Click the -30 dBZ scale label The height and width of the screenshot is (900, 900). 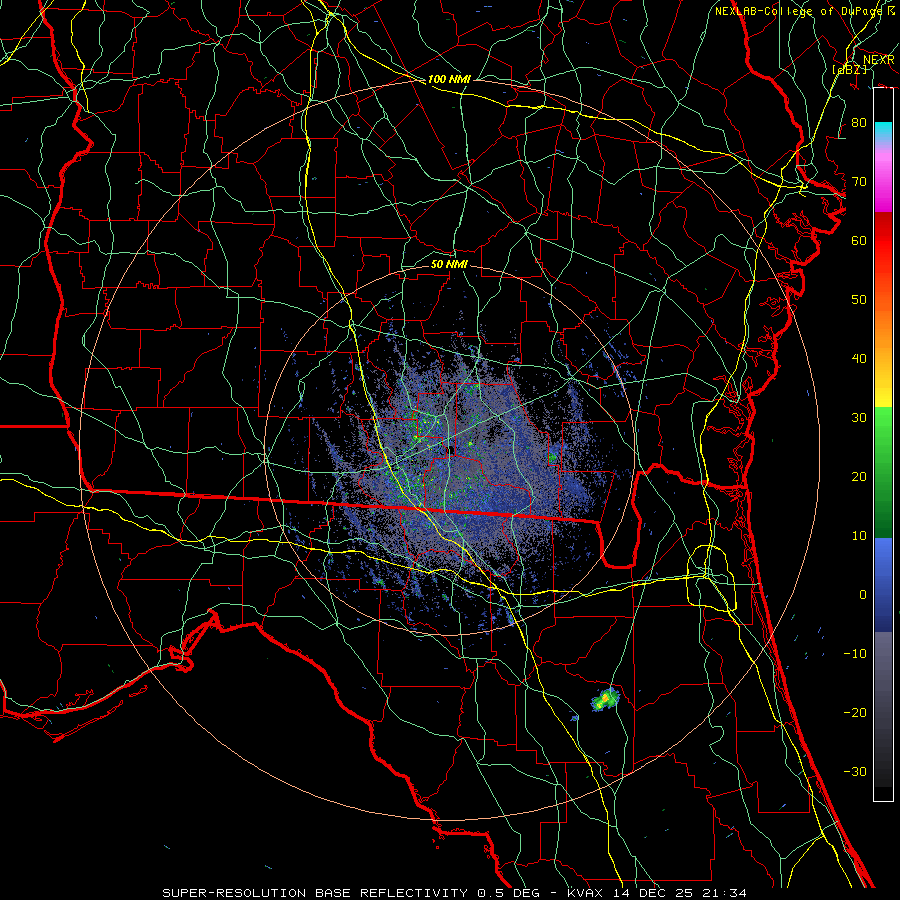click(x=855, y=771)
